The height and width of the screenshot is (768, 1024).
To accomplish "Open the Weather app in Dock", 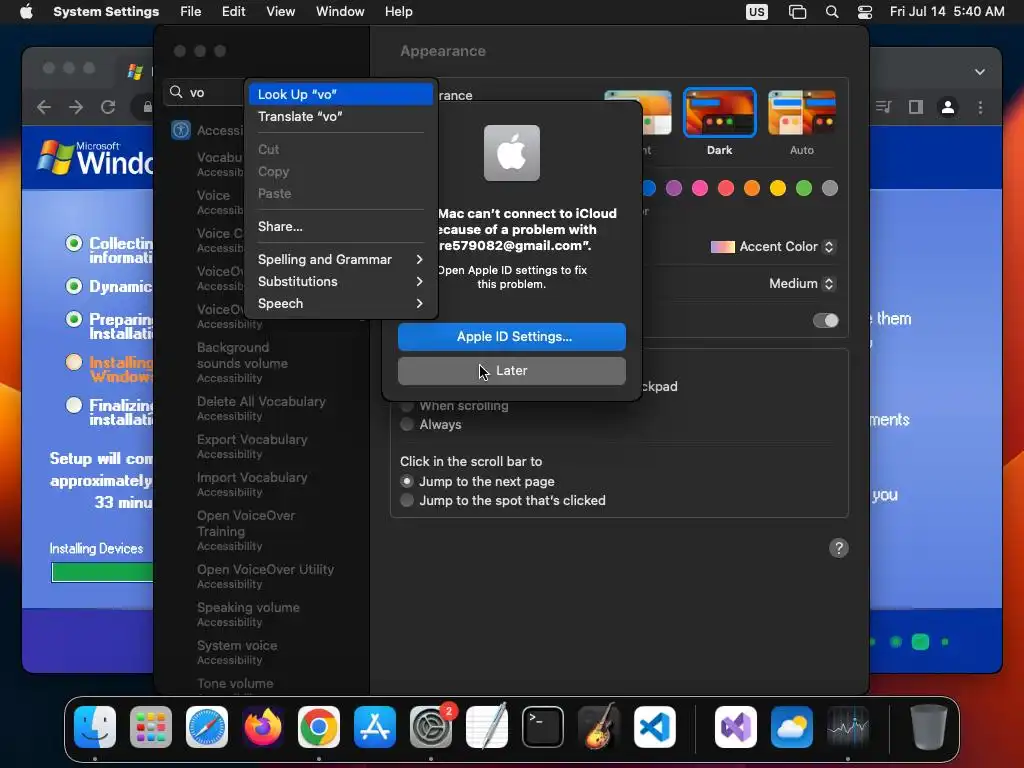I will pyautogui.click(x=792, y=727).
